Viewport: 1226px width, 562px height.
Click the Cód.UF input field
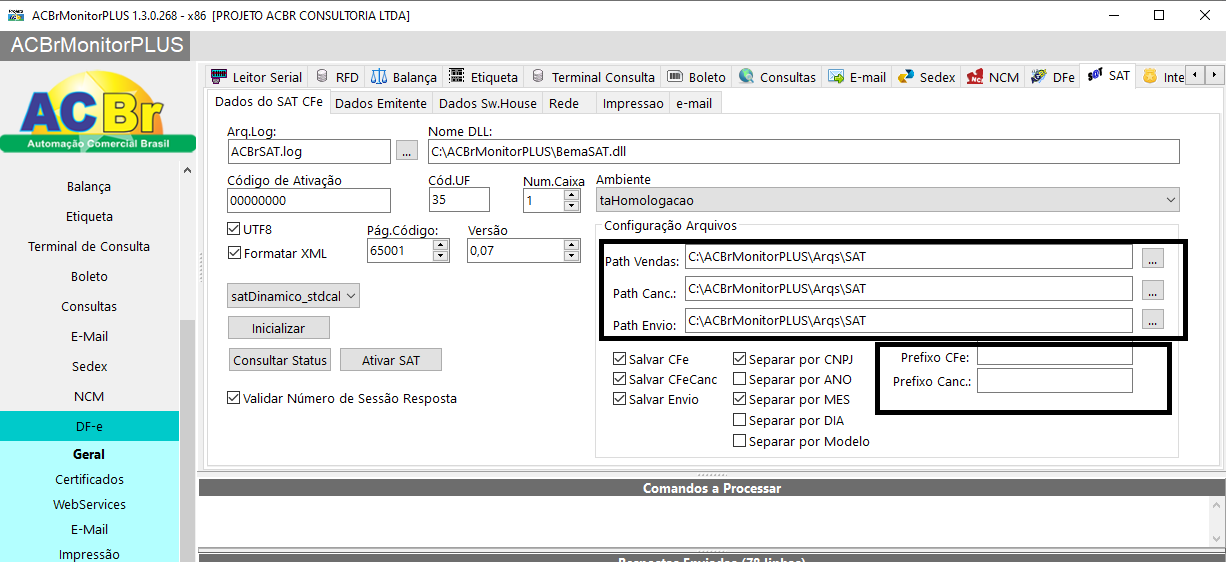tap(459, 200)
